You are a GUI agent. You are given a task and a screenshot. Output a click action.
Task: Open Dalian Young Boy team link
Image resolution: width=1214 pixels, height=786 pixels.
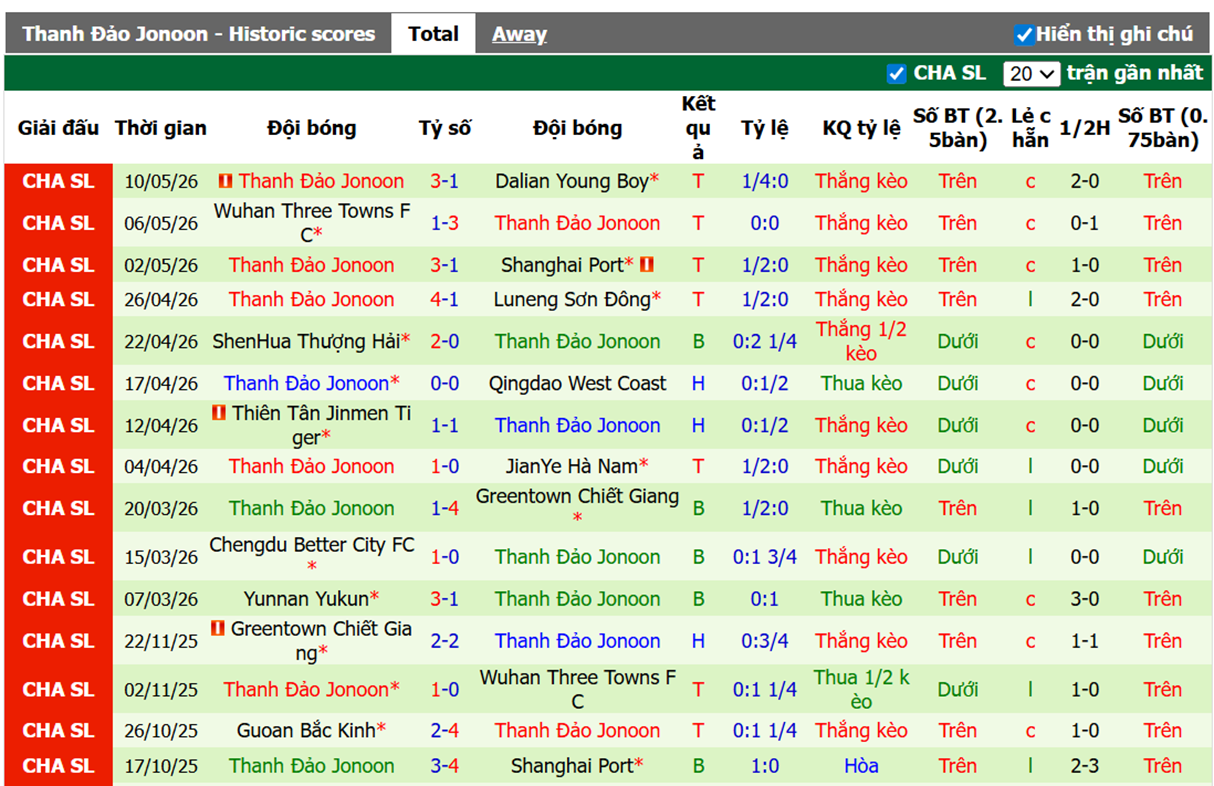(572, 181)
